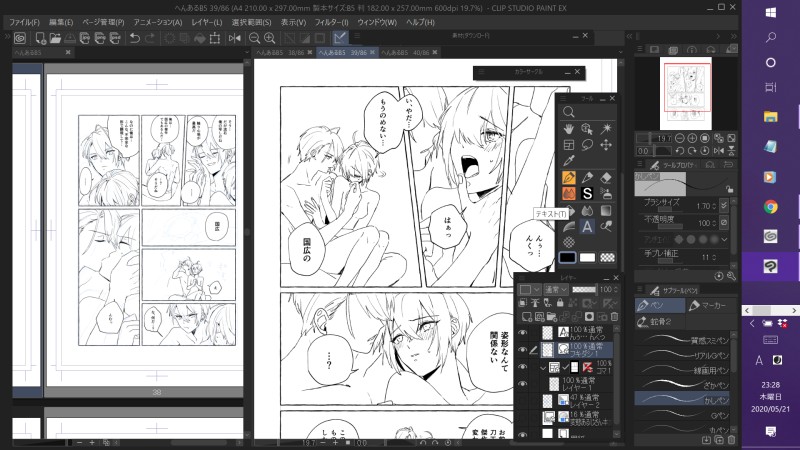Toggle the snap to ruler command bar button
This screenshot has height=450, width=800.
point(340,38)
